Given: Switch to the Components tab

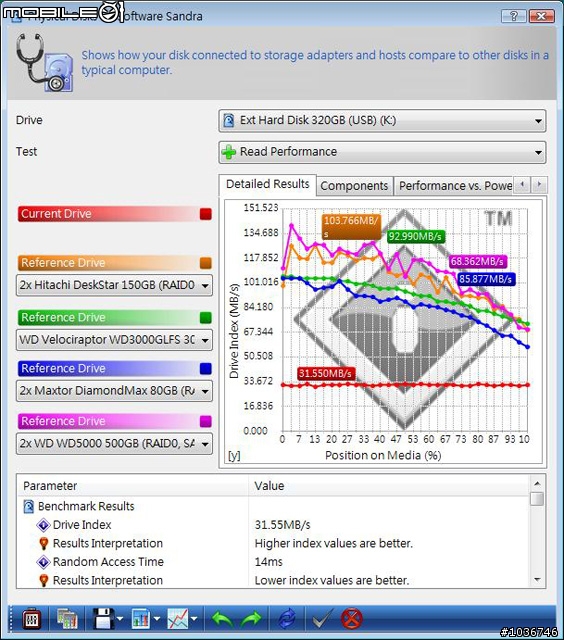Looking at the screenshot, I should (x=354, y=186).
